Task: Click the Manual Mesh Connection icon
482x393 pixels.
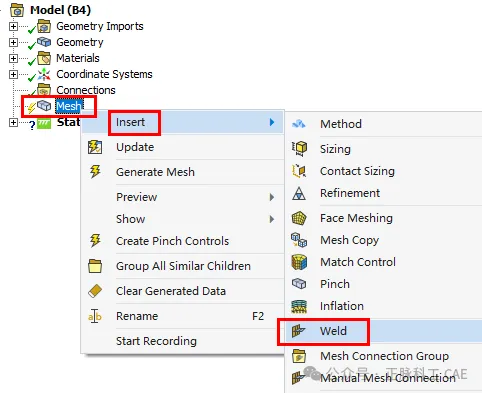Action: (x=299, y=378)
